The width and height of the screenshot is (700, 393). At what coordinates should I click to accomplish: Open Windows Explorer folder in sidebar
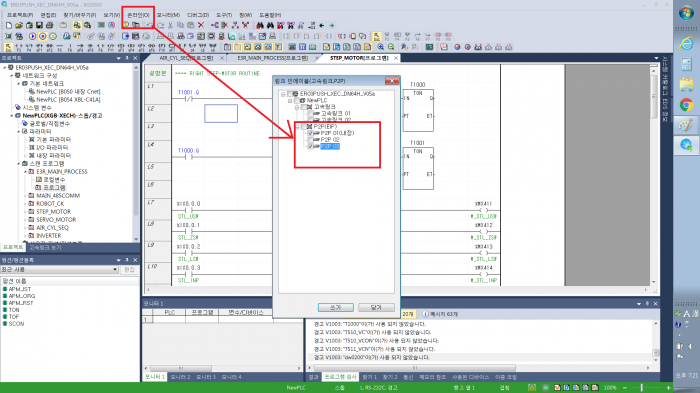coord(686,84)
